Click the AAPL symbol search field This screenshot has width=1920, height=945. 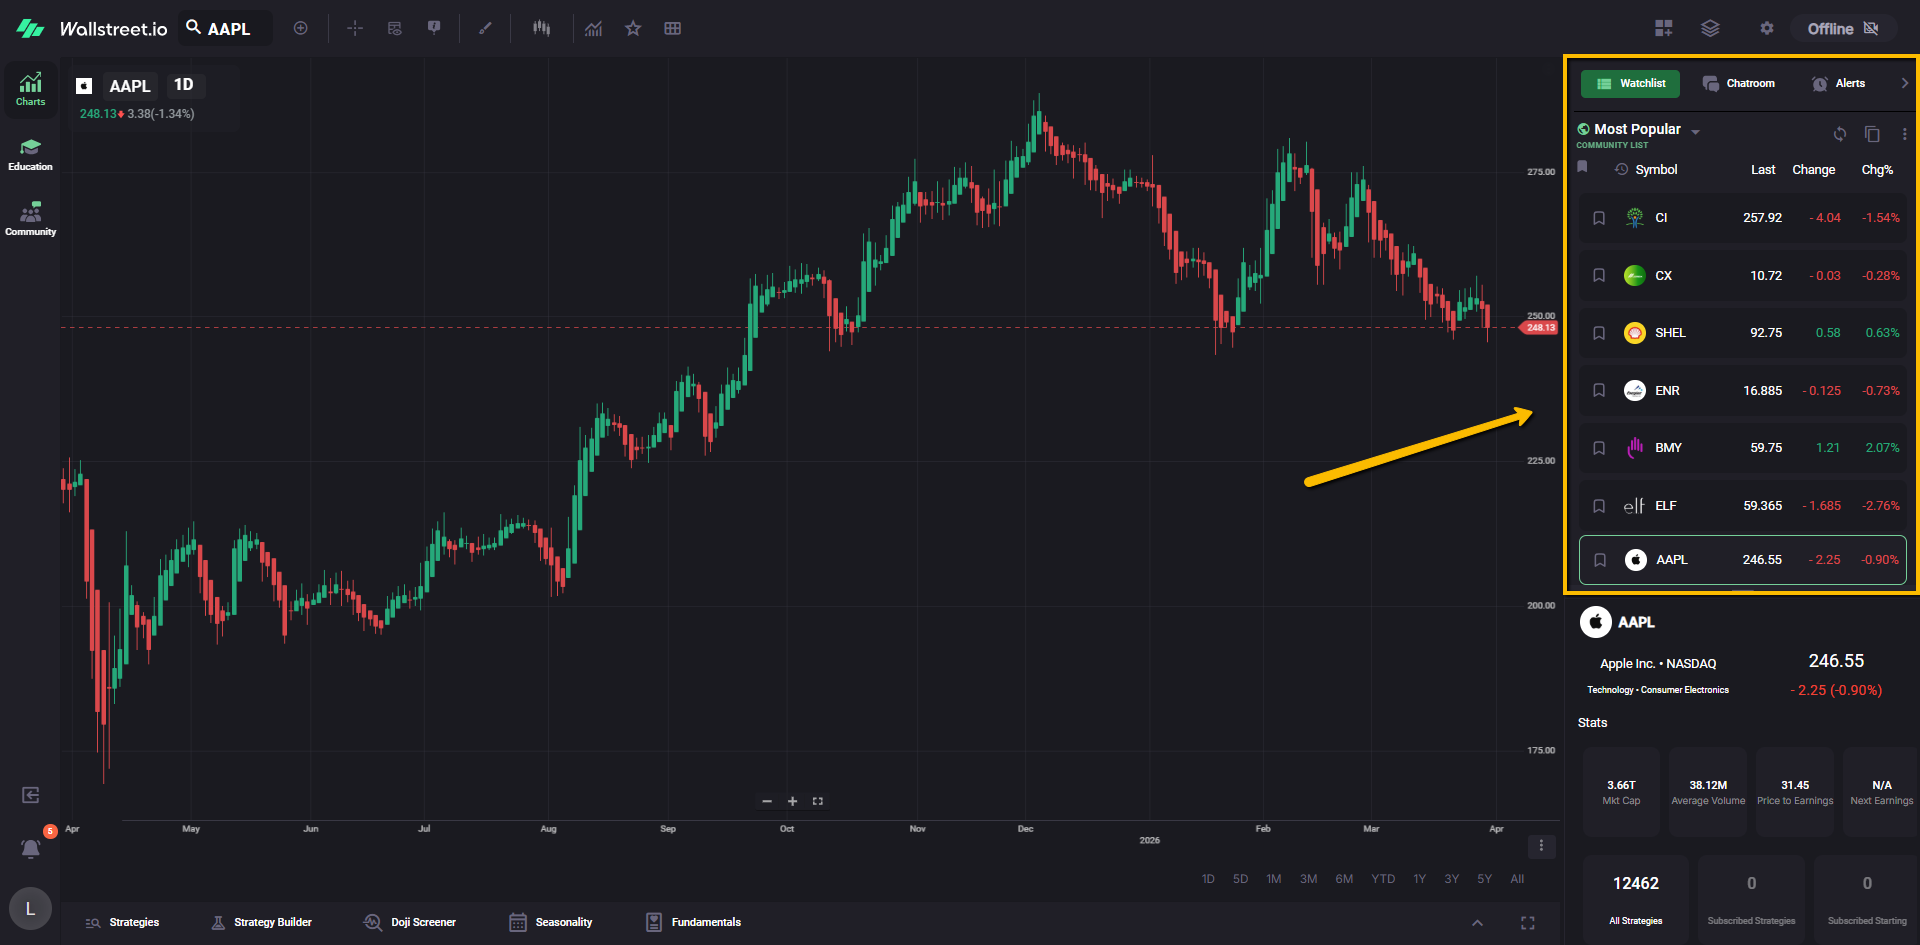pos(227,29)
